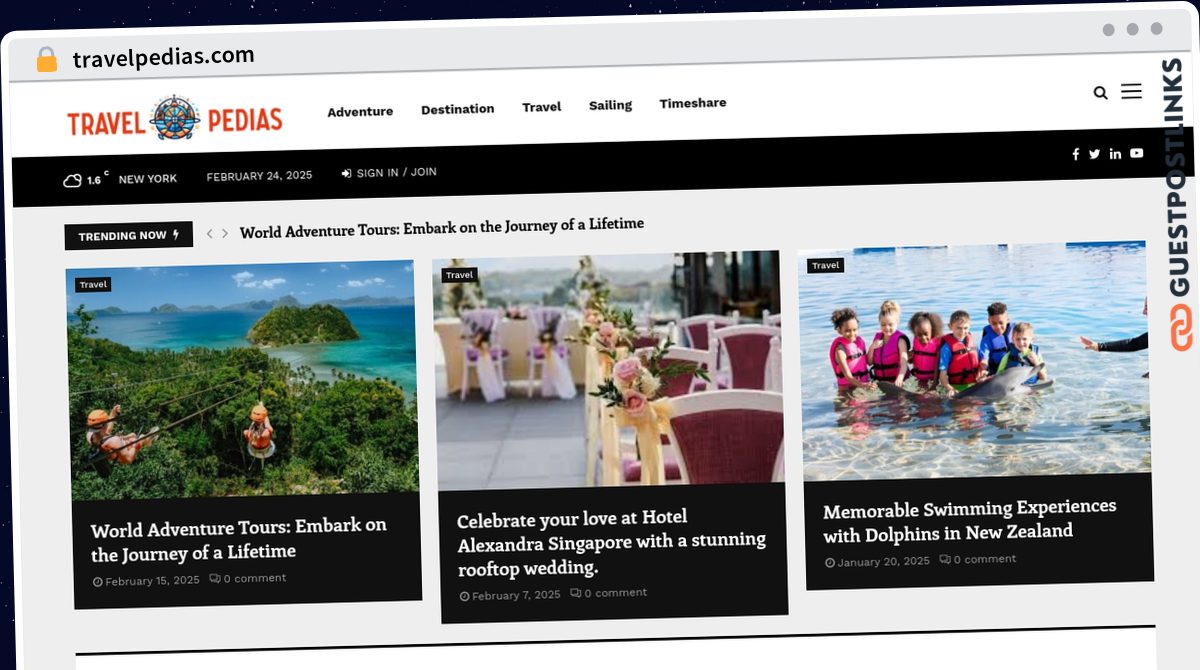Open the Sailing menu
The height and width of the screenshot is (670, 1200).
(610, 105)
